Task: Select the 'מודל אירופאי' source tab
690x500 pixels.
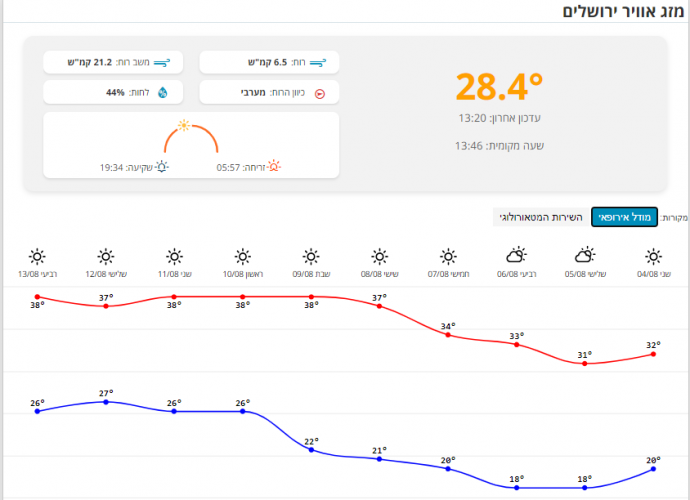Action: [624, 217]
